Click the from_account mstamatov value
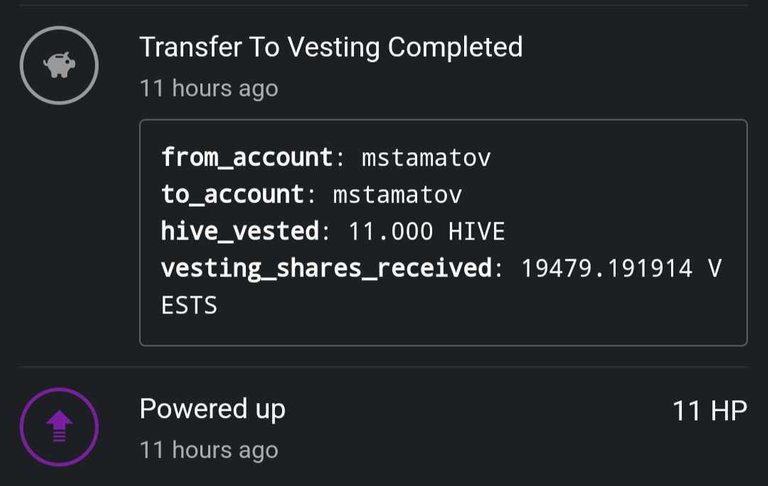The image size is (768, 486). (426, 158)
